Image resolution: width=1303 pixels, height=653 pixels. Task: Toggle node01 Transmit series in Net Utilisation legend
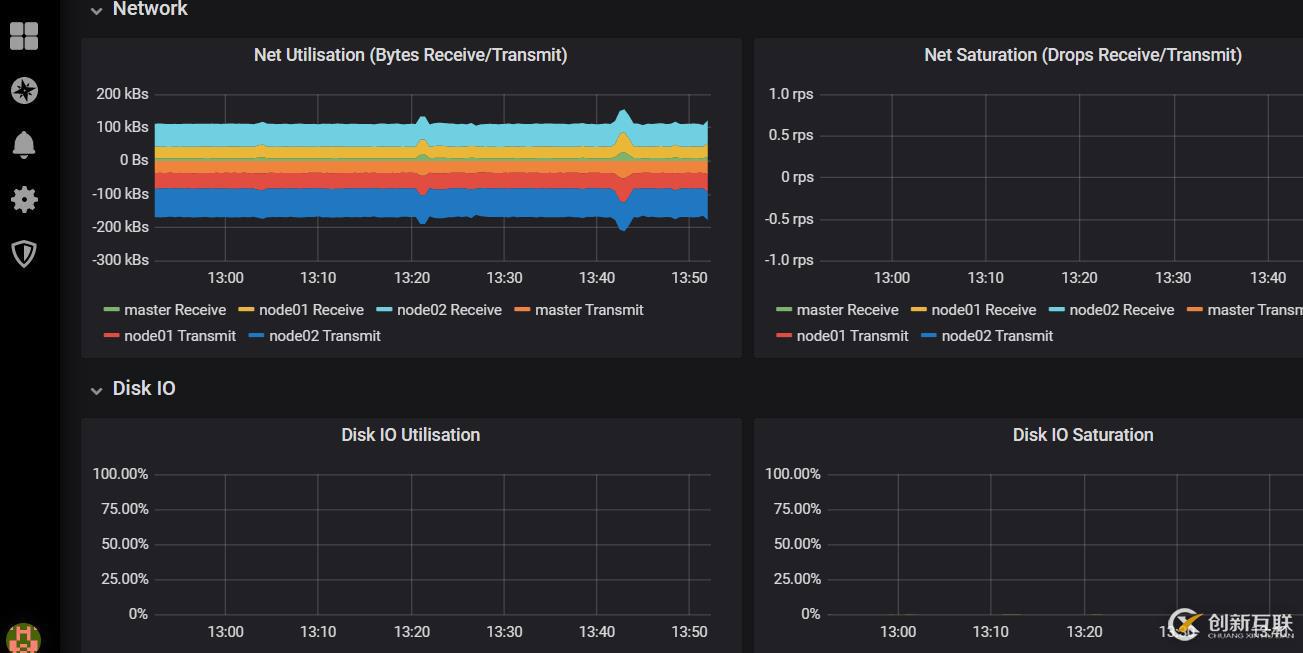coord(180,336)
